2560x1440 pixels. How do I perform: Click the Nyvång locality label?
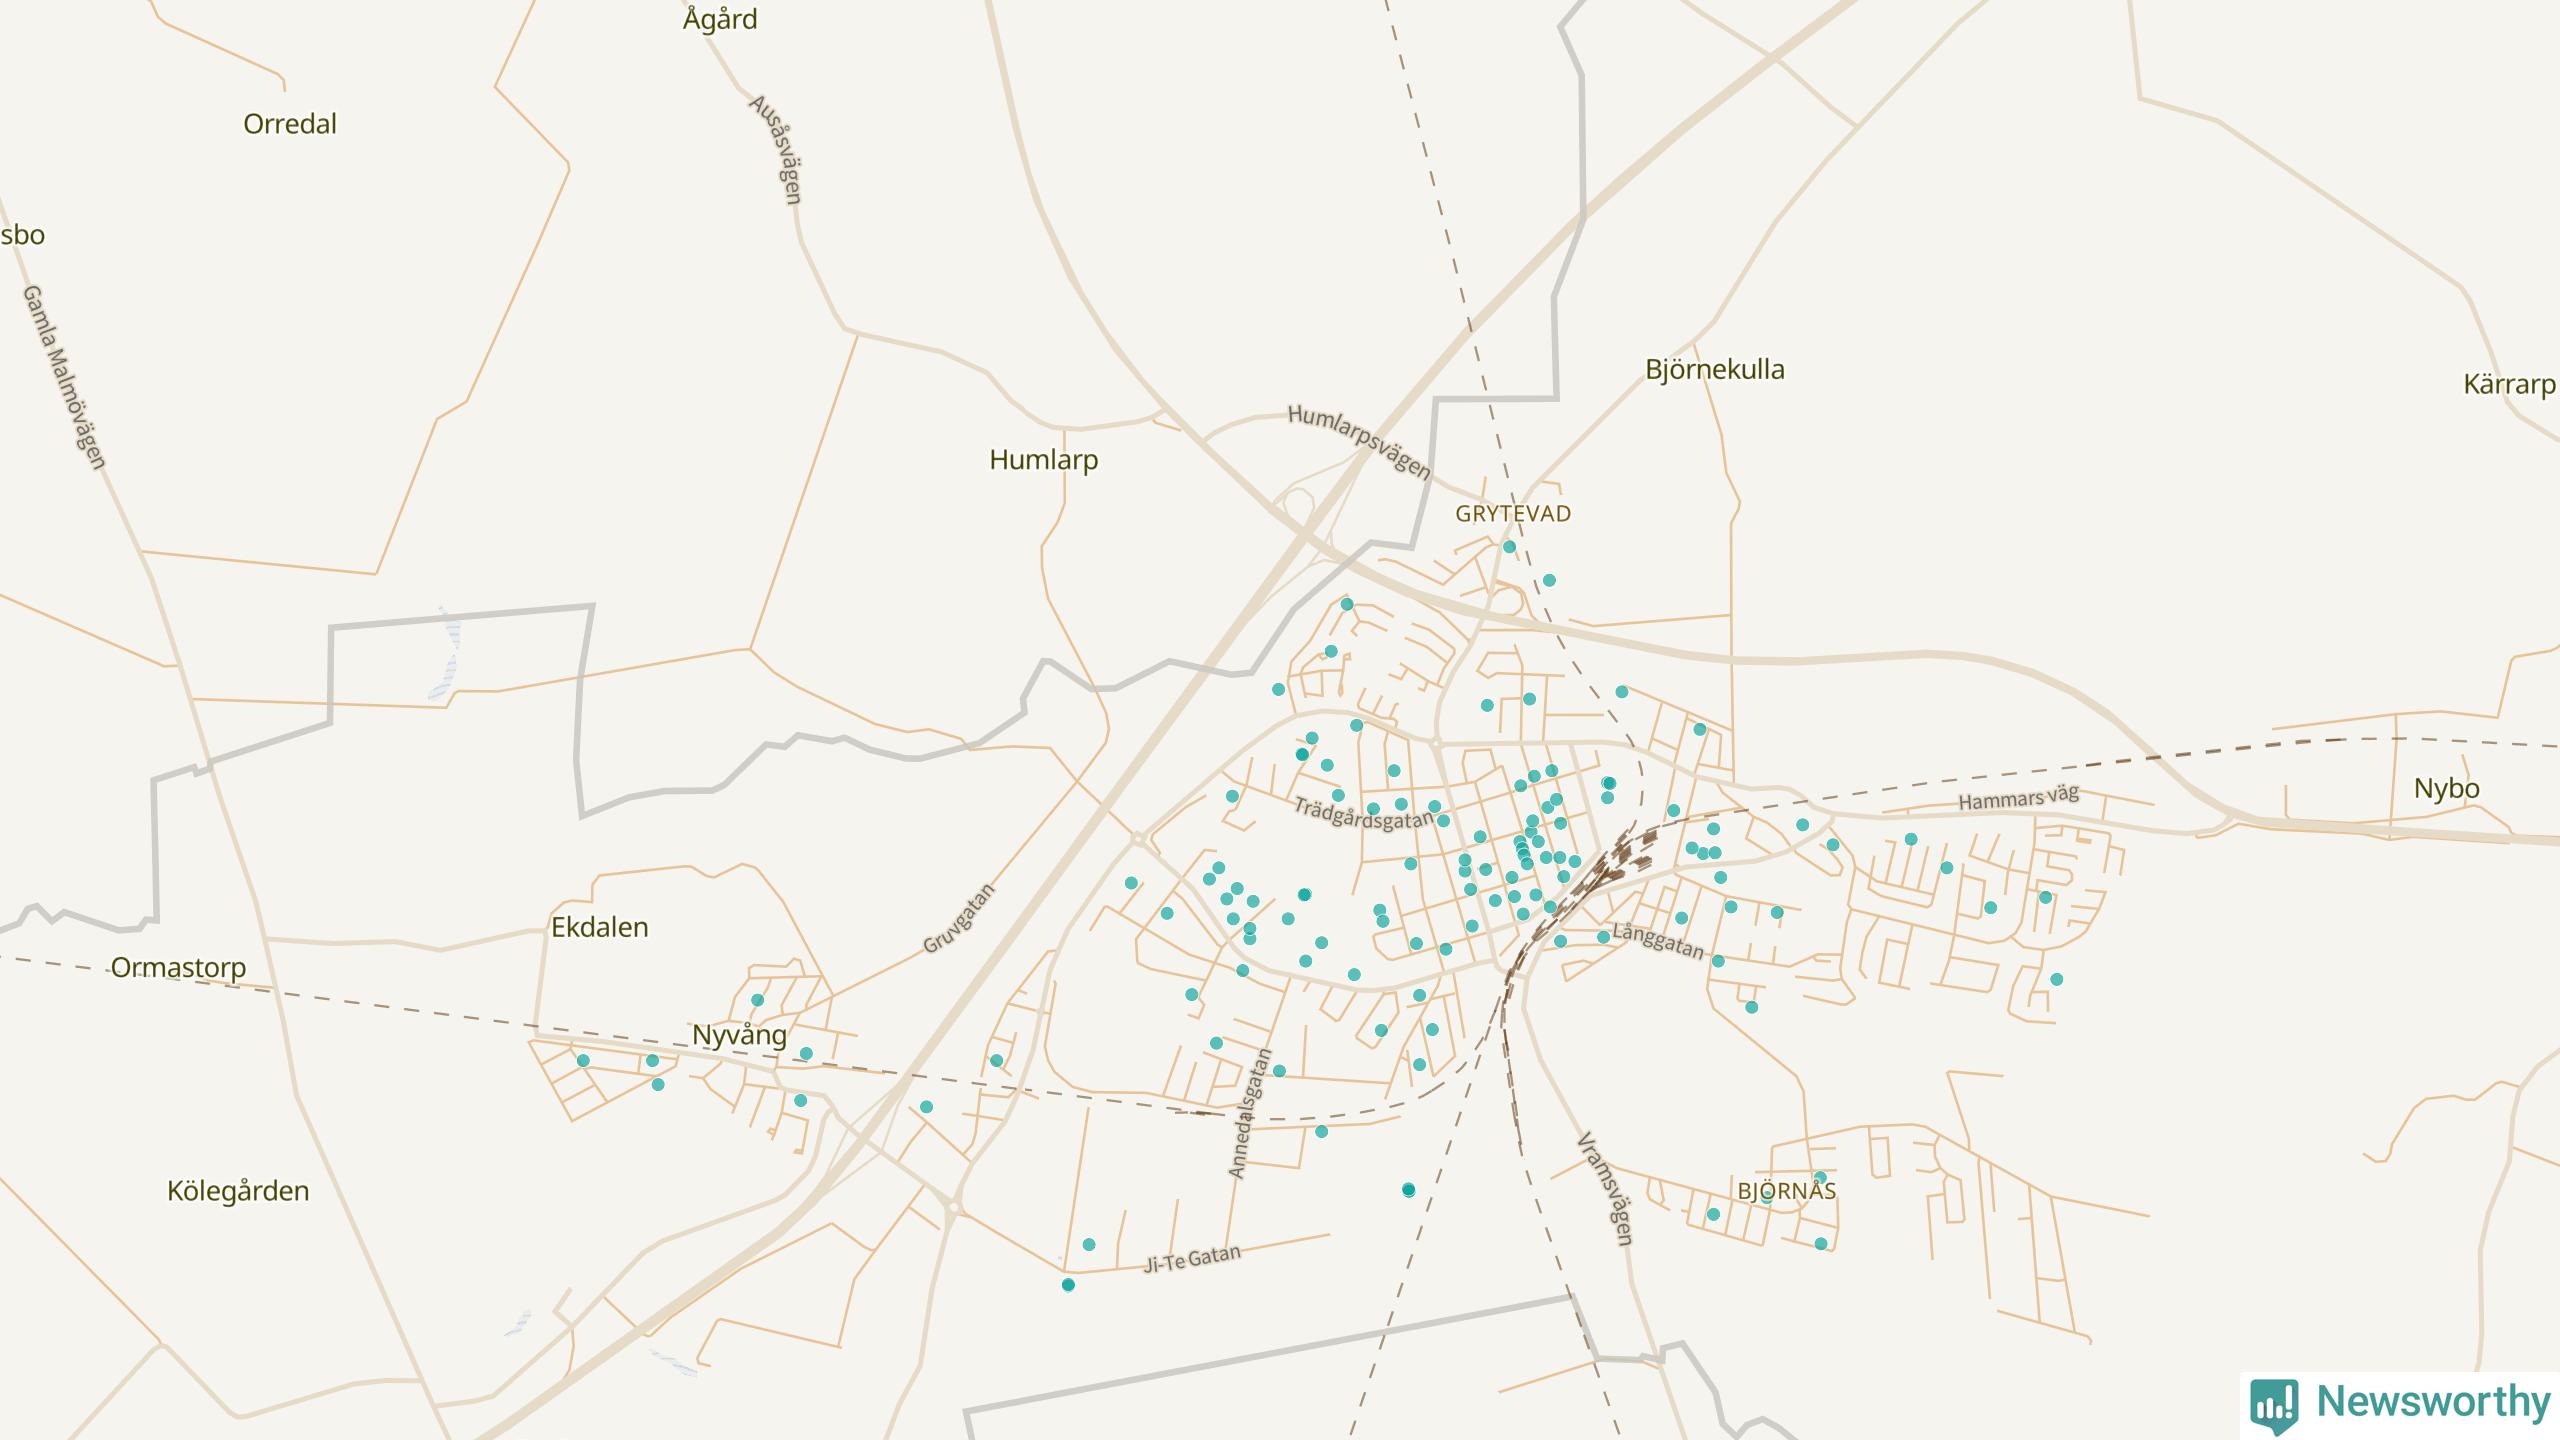[x=739, y=1035]
